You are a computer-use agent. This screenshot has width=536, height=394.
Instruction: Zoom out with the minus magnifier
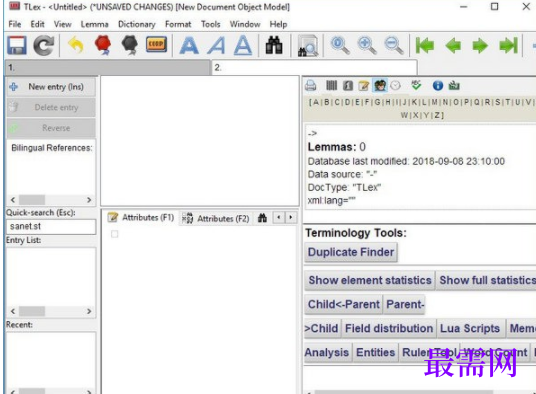(394, 45)
